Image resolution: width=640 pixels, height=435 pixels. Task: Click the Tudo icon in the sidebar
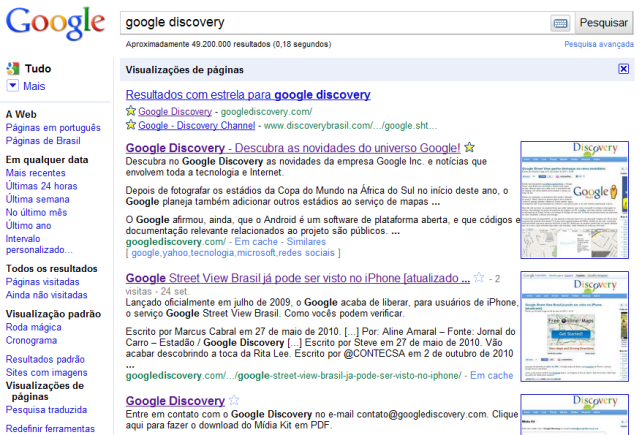(x=12, y=69)
